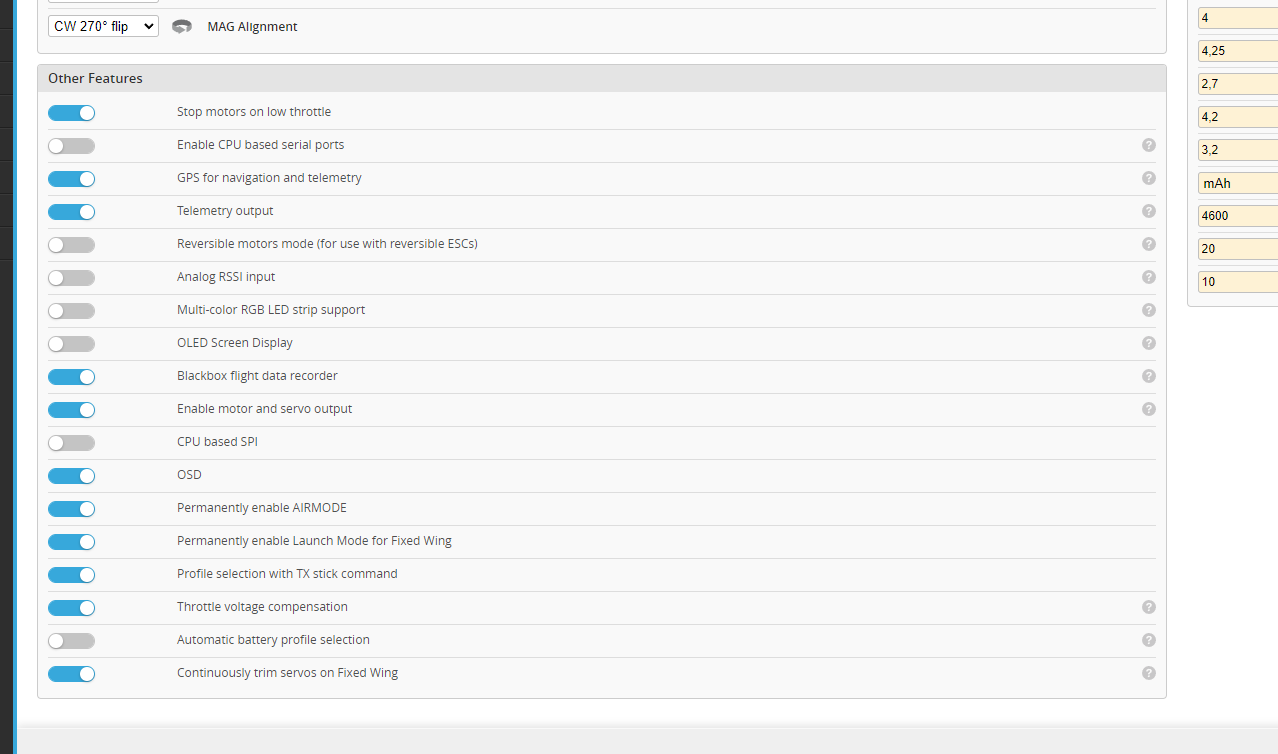Edit the battery field showing 2,7

tap(1238, 84)
